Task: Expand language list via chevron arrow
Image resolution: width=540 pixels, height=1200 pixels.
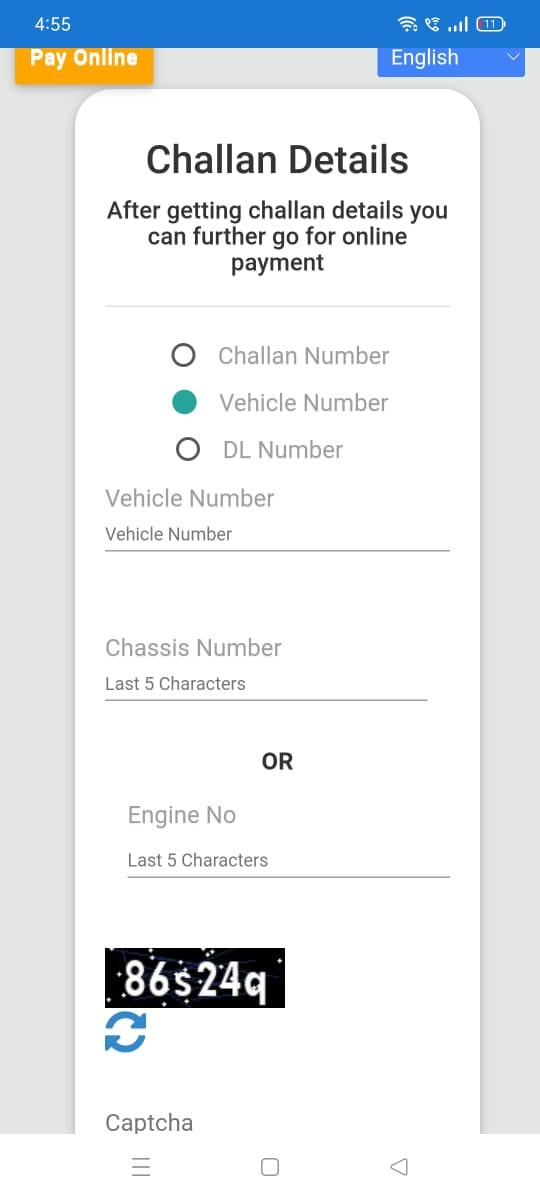Action: tap(513, 58)
